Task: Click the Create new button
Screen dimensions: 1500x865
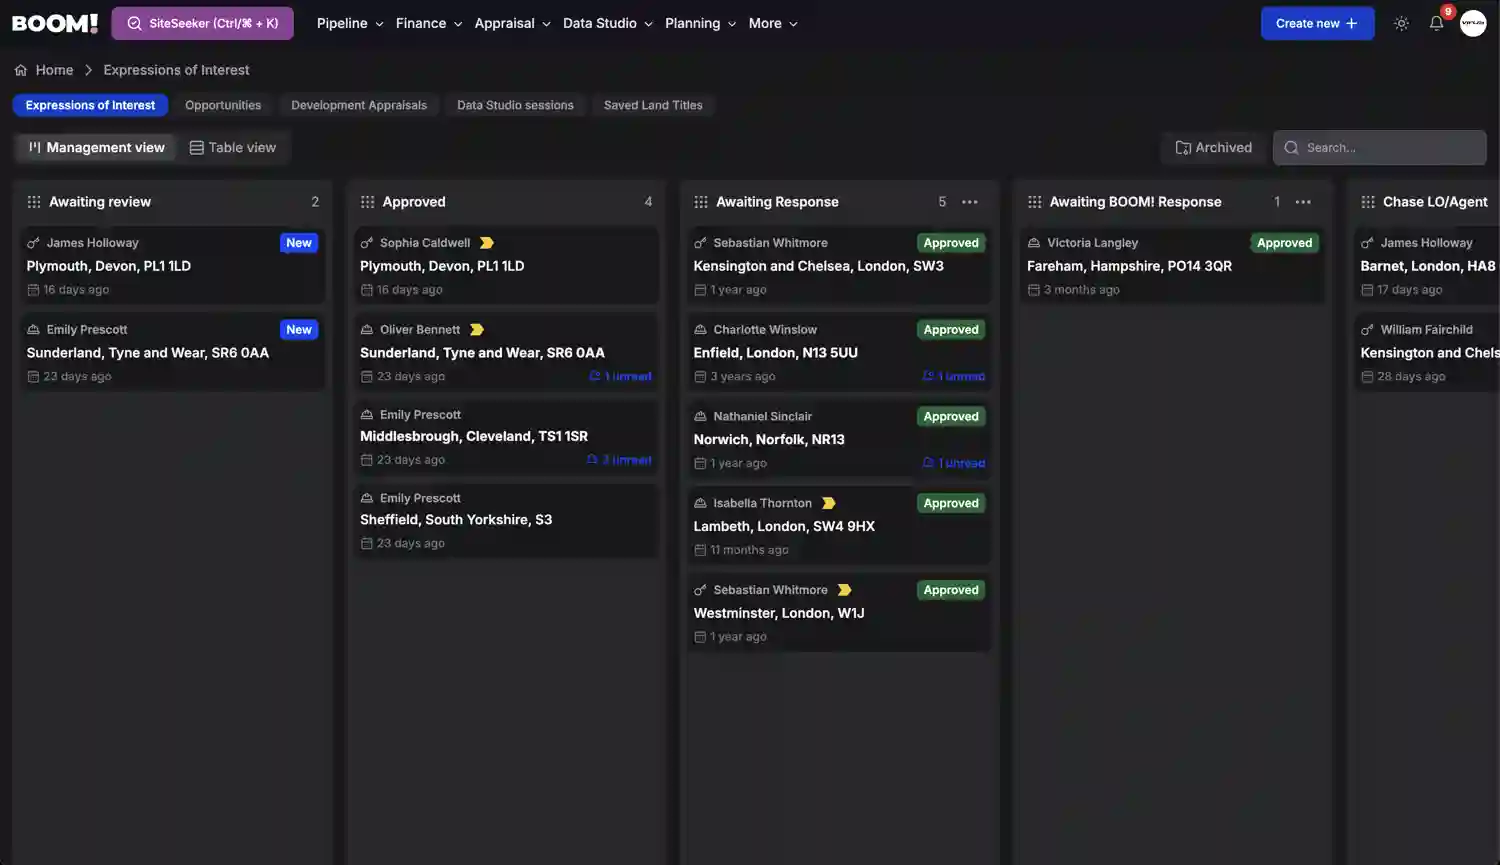Action: (x=1317, y=23)
